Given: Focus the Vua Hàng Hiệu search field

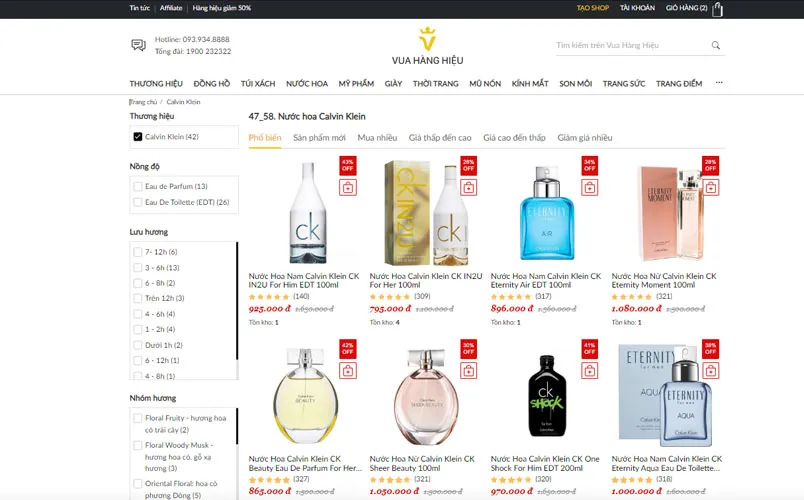Looking at the screenshot, I should [632, 45].
